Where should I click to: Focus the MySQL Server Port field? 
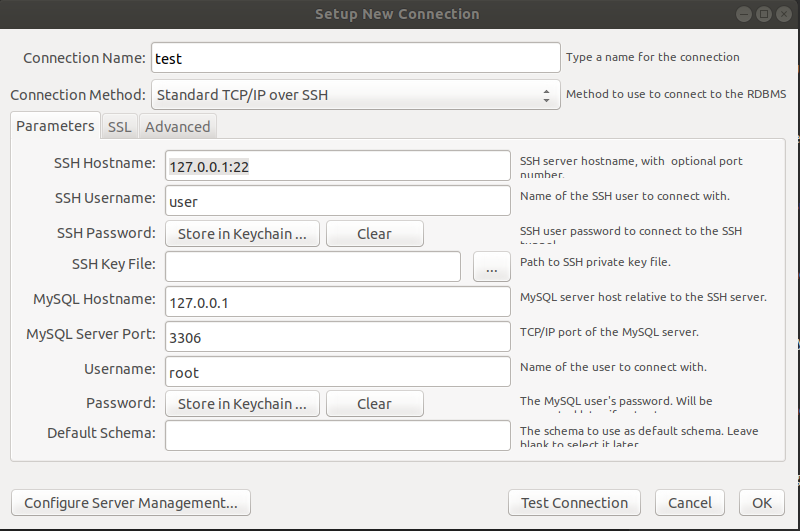(337, 337)
